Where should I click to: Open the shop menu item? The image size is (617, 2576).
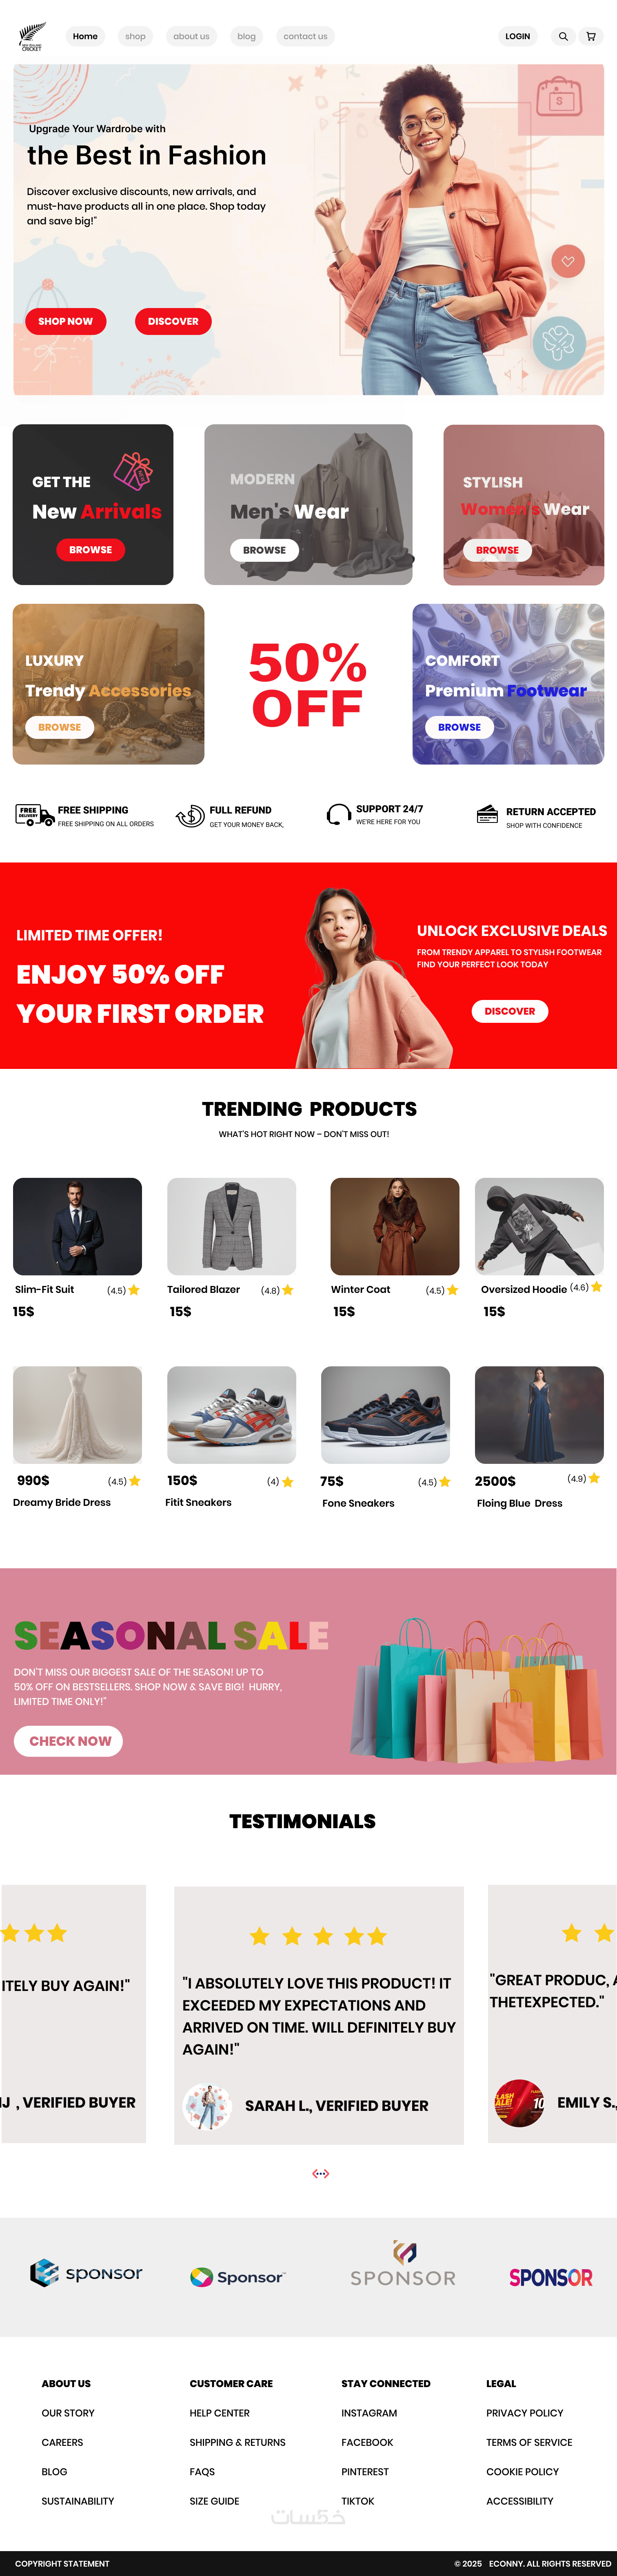pos(135,36)
